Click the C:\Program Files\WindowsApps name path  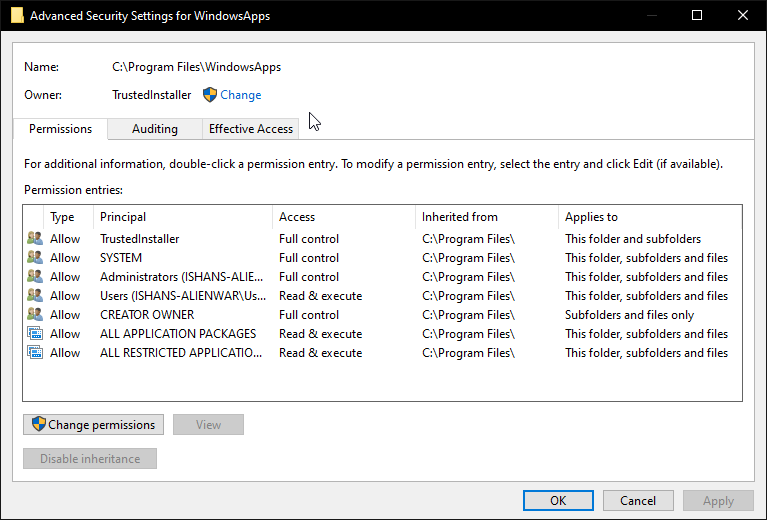point(197,67)
